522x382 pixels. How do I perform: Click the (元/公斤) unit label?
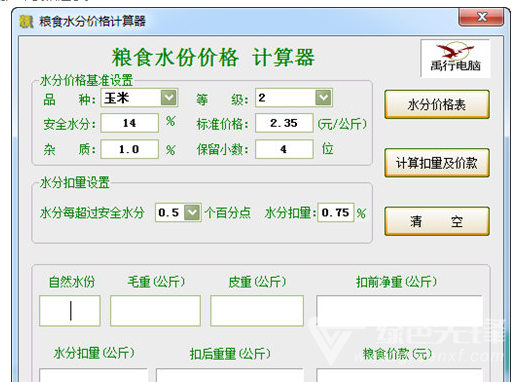342,124
